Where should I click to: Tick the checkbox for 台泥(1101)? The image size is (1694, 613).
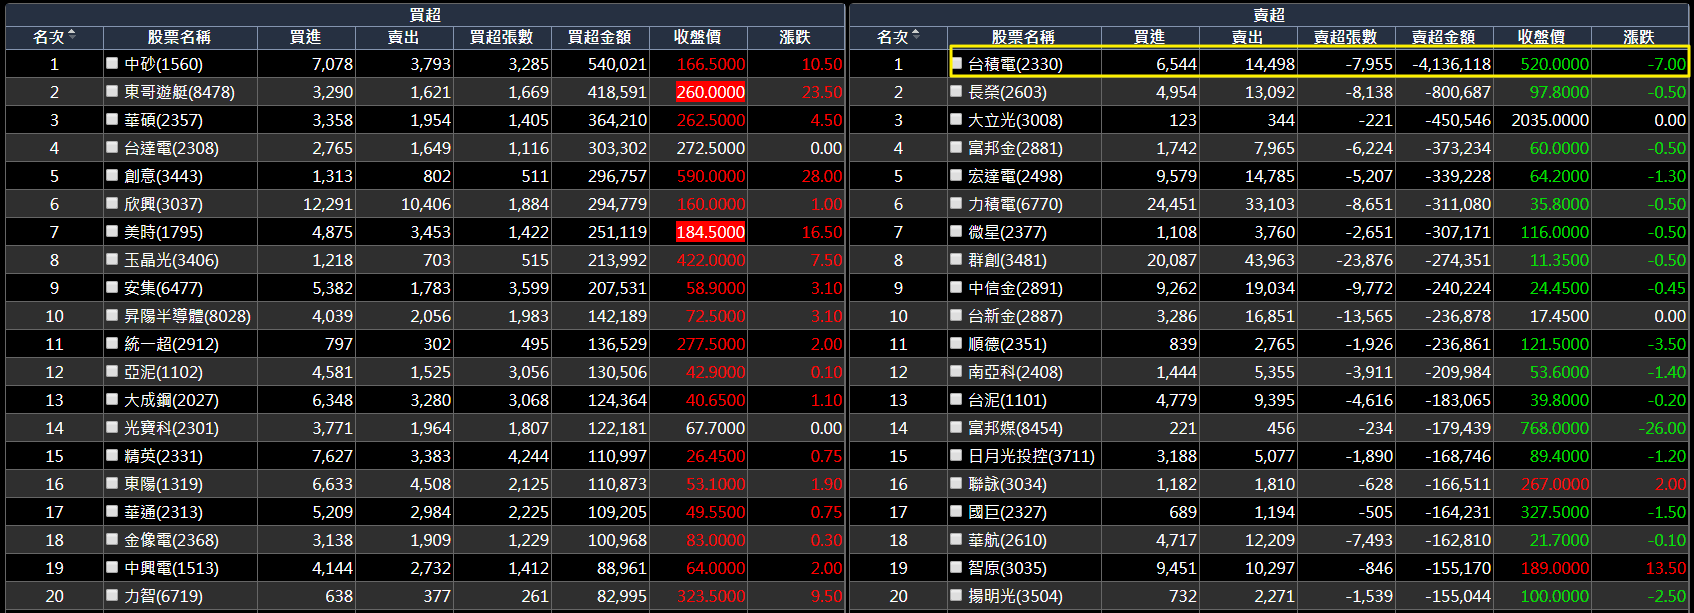956,399
